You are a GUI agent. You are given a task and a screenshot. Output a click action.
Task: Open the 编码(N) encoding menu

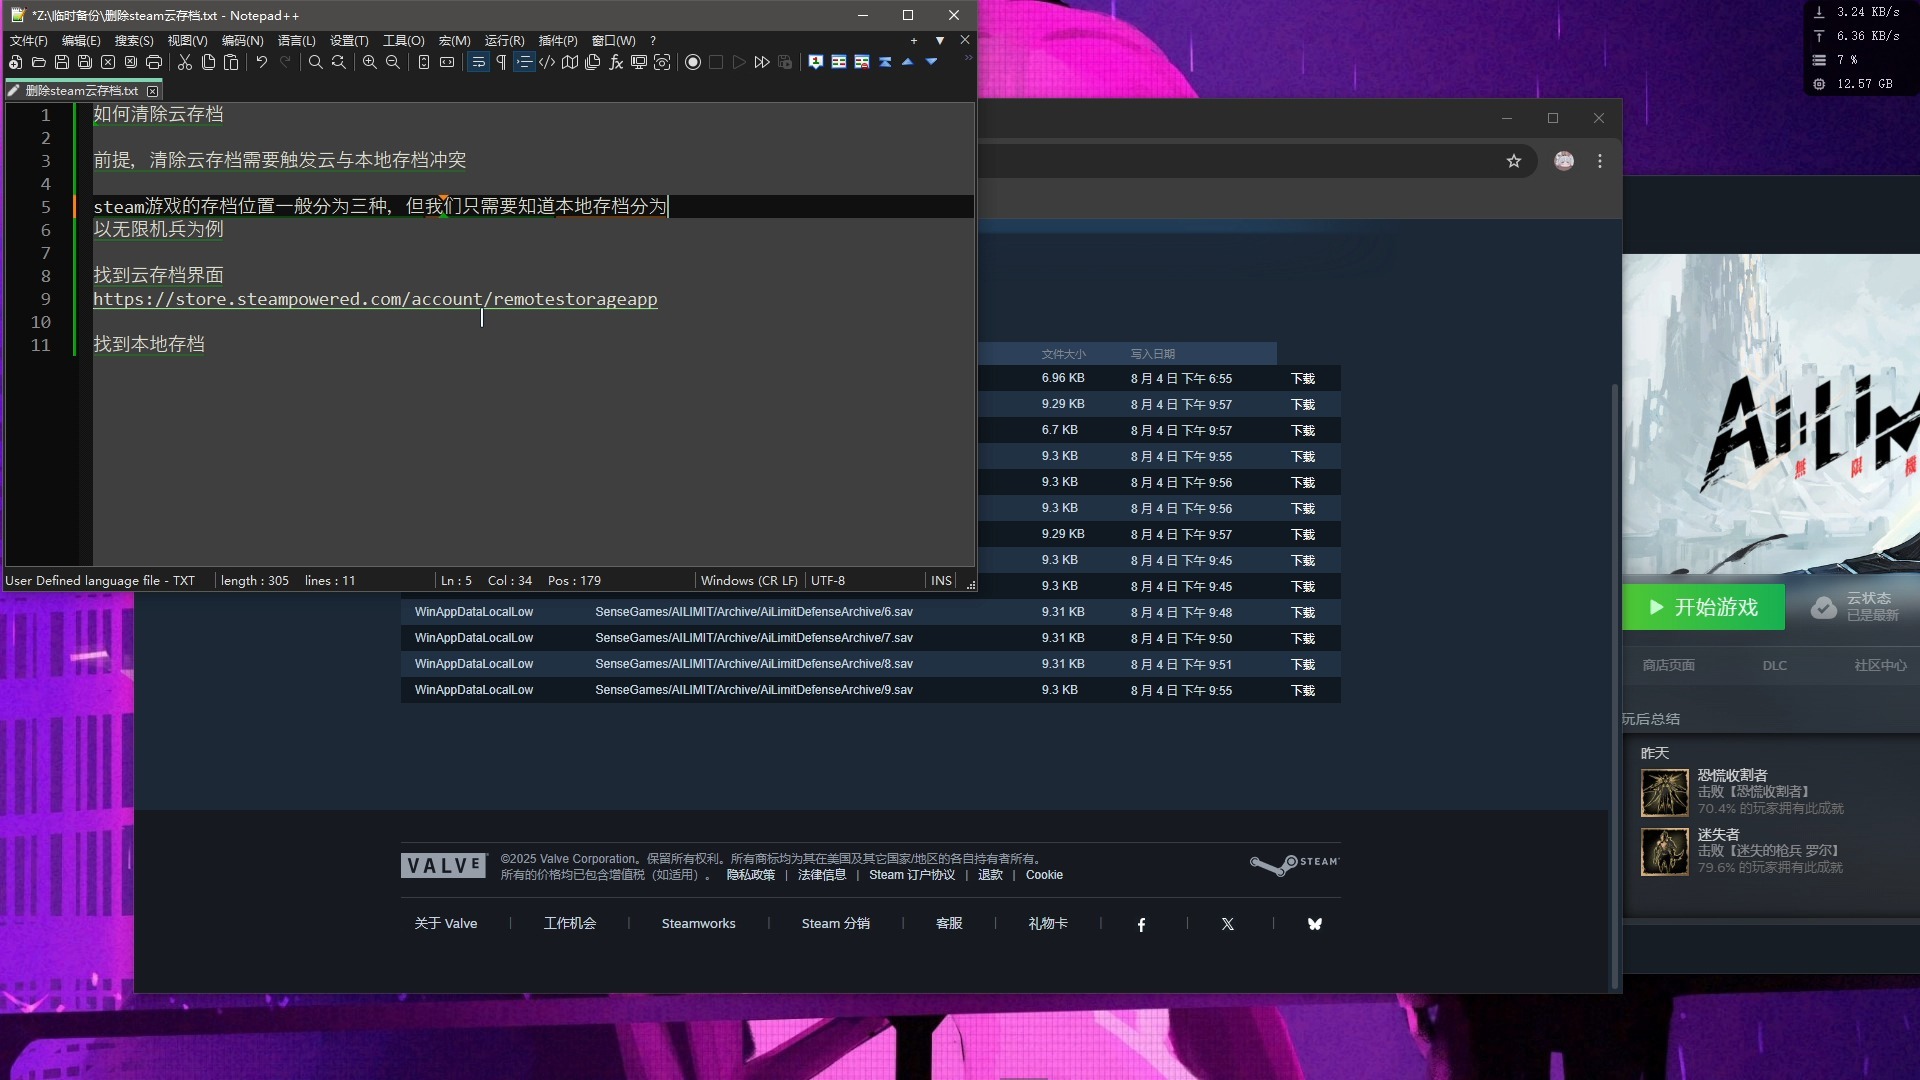coord(242,41)
